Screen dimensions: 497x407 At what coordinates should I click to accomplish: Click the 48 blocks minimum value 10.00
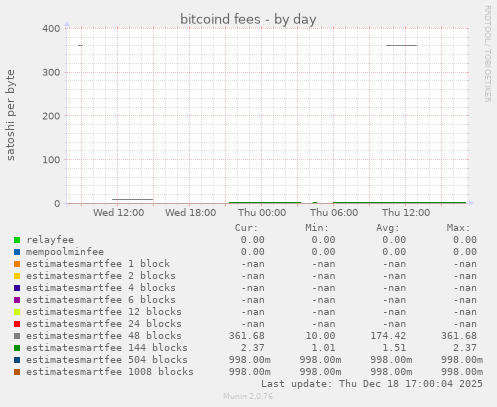coord(321,336)
